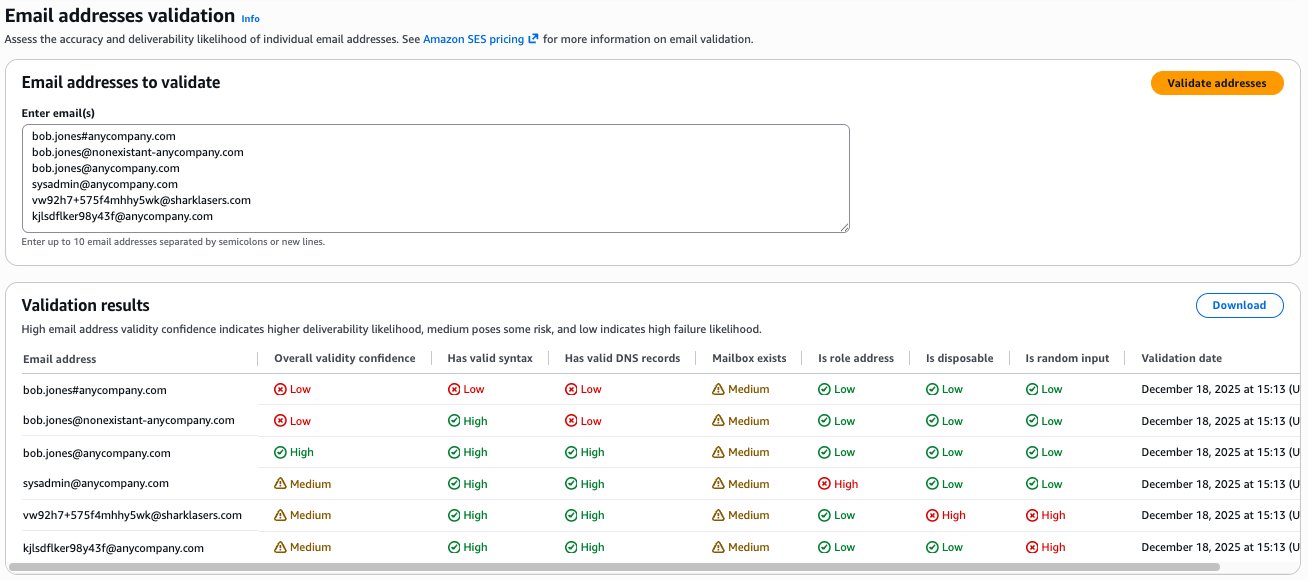Click the red Low icon in bob.jones#anycompany.com overall validity
1308x580 pixels.
(280, 390)
